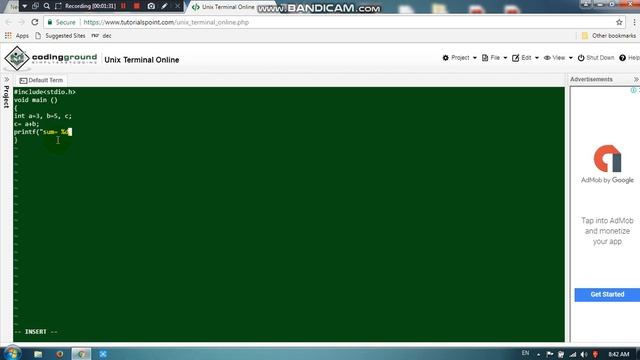Click the codingground logo

click(51, 58)
